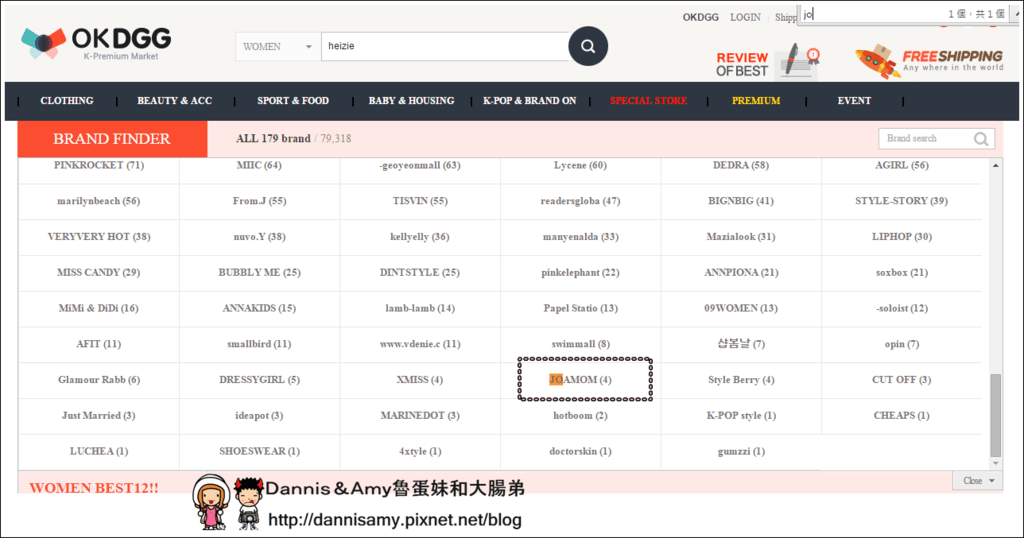
Task: Select the pinkelephant (22) brand
Action: (580, 272)
